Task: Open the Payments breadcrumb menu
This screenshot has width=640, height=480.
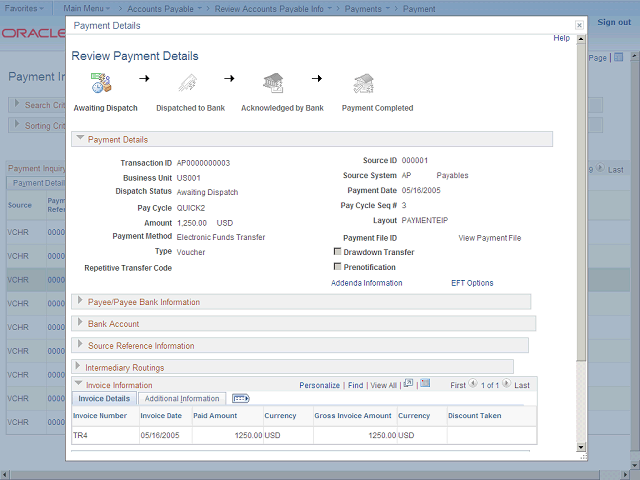Action: (x=367, y=9)
